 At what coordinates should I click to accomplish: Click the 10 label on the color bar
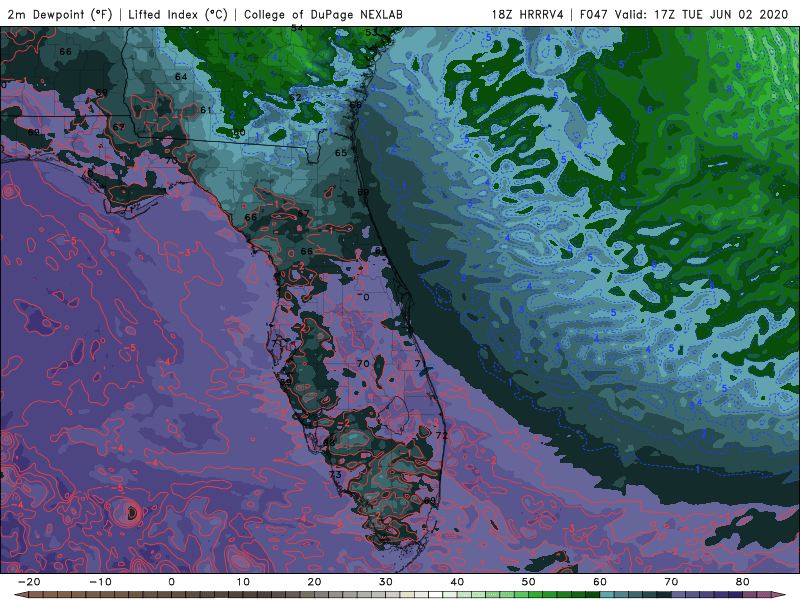(x=243, y=582)
